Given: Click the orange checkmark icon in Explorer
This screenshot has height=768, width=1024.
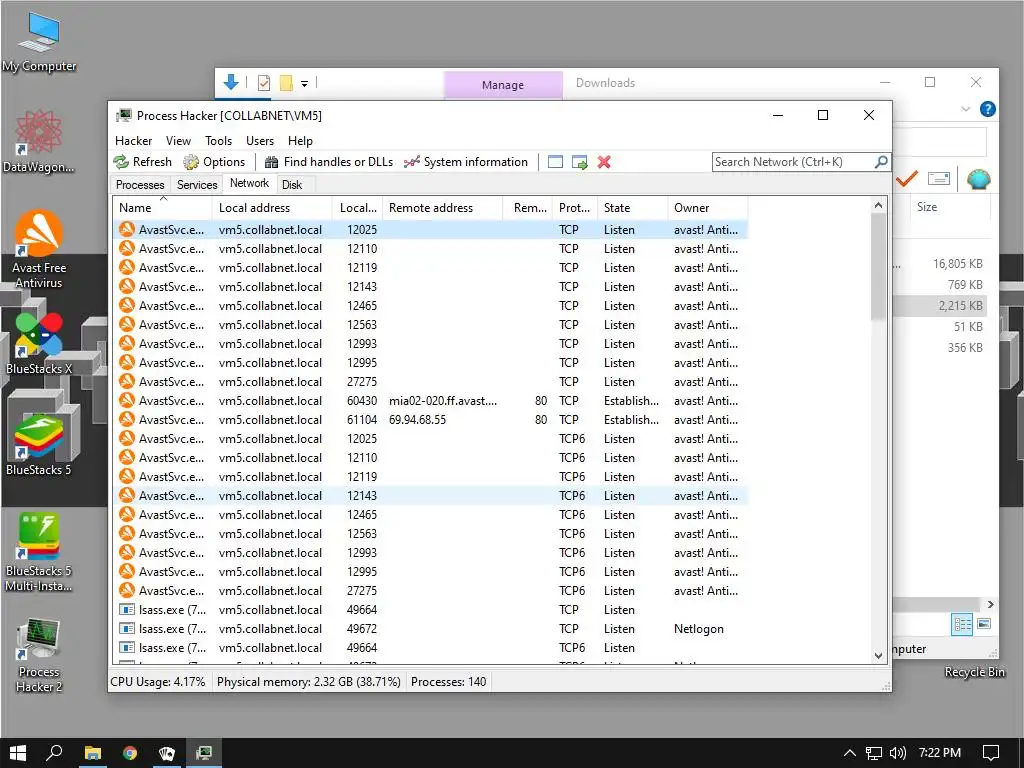Looking at the screenshot, I should click(x=906, y=178).
